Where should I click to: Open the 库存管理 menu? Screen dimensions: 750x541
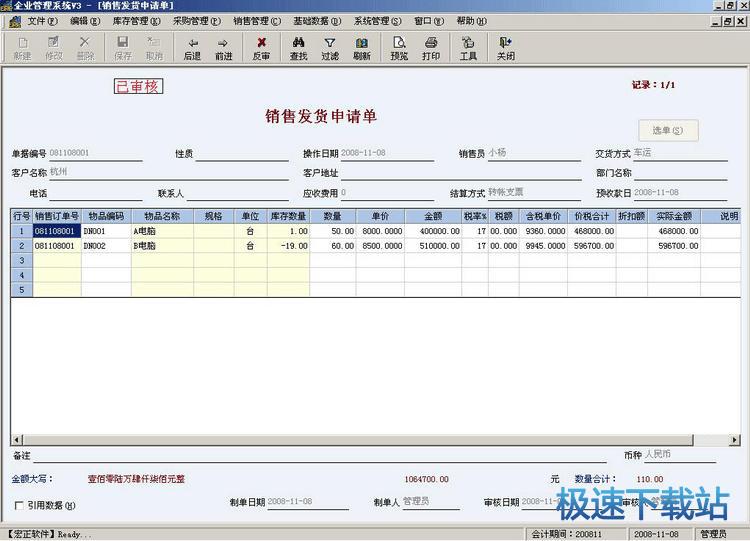coord(136,21)
